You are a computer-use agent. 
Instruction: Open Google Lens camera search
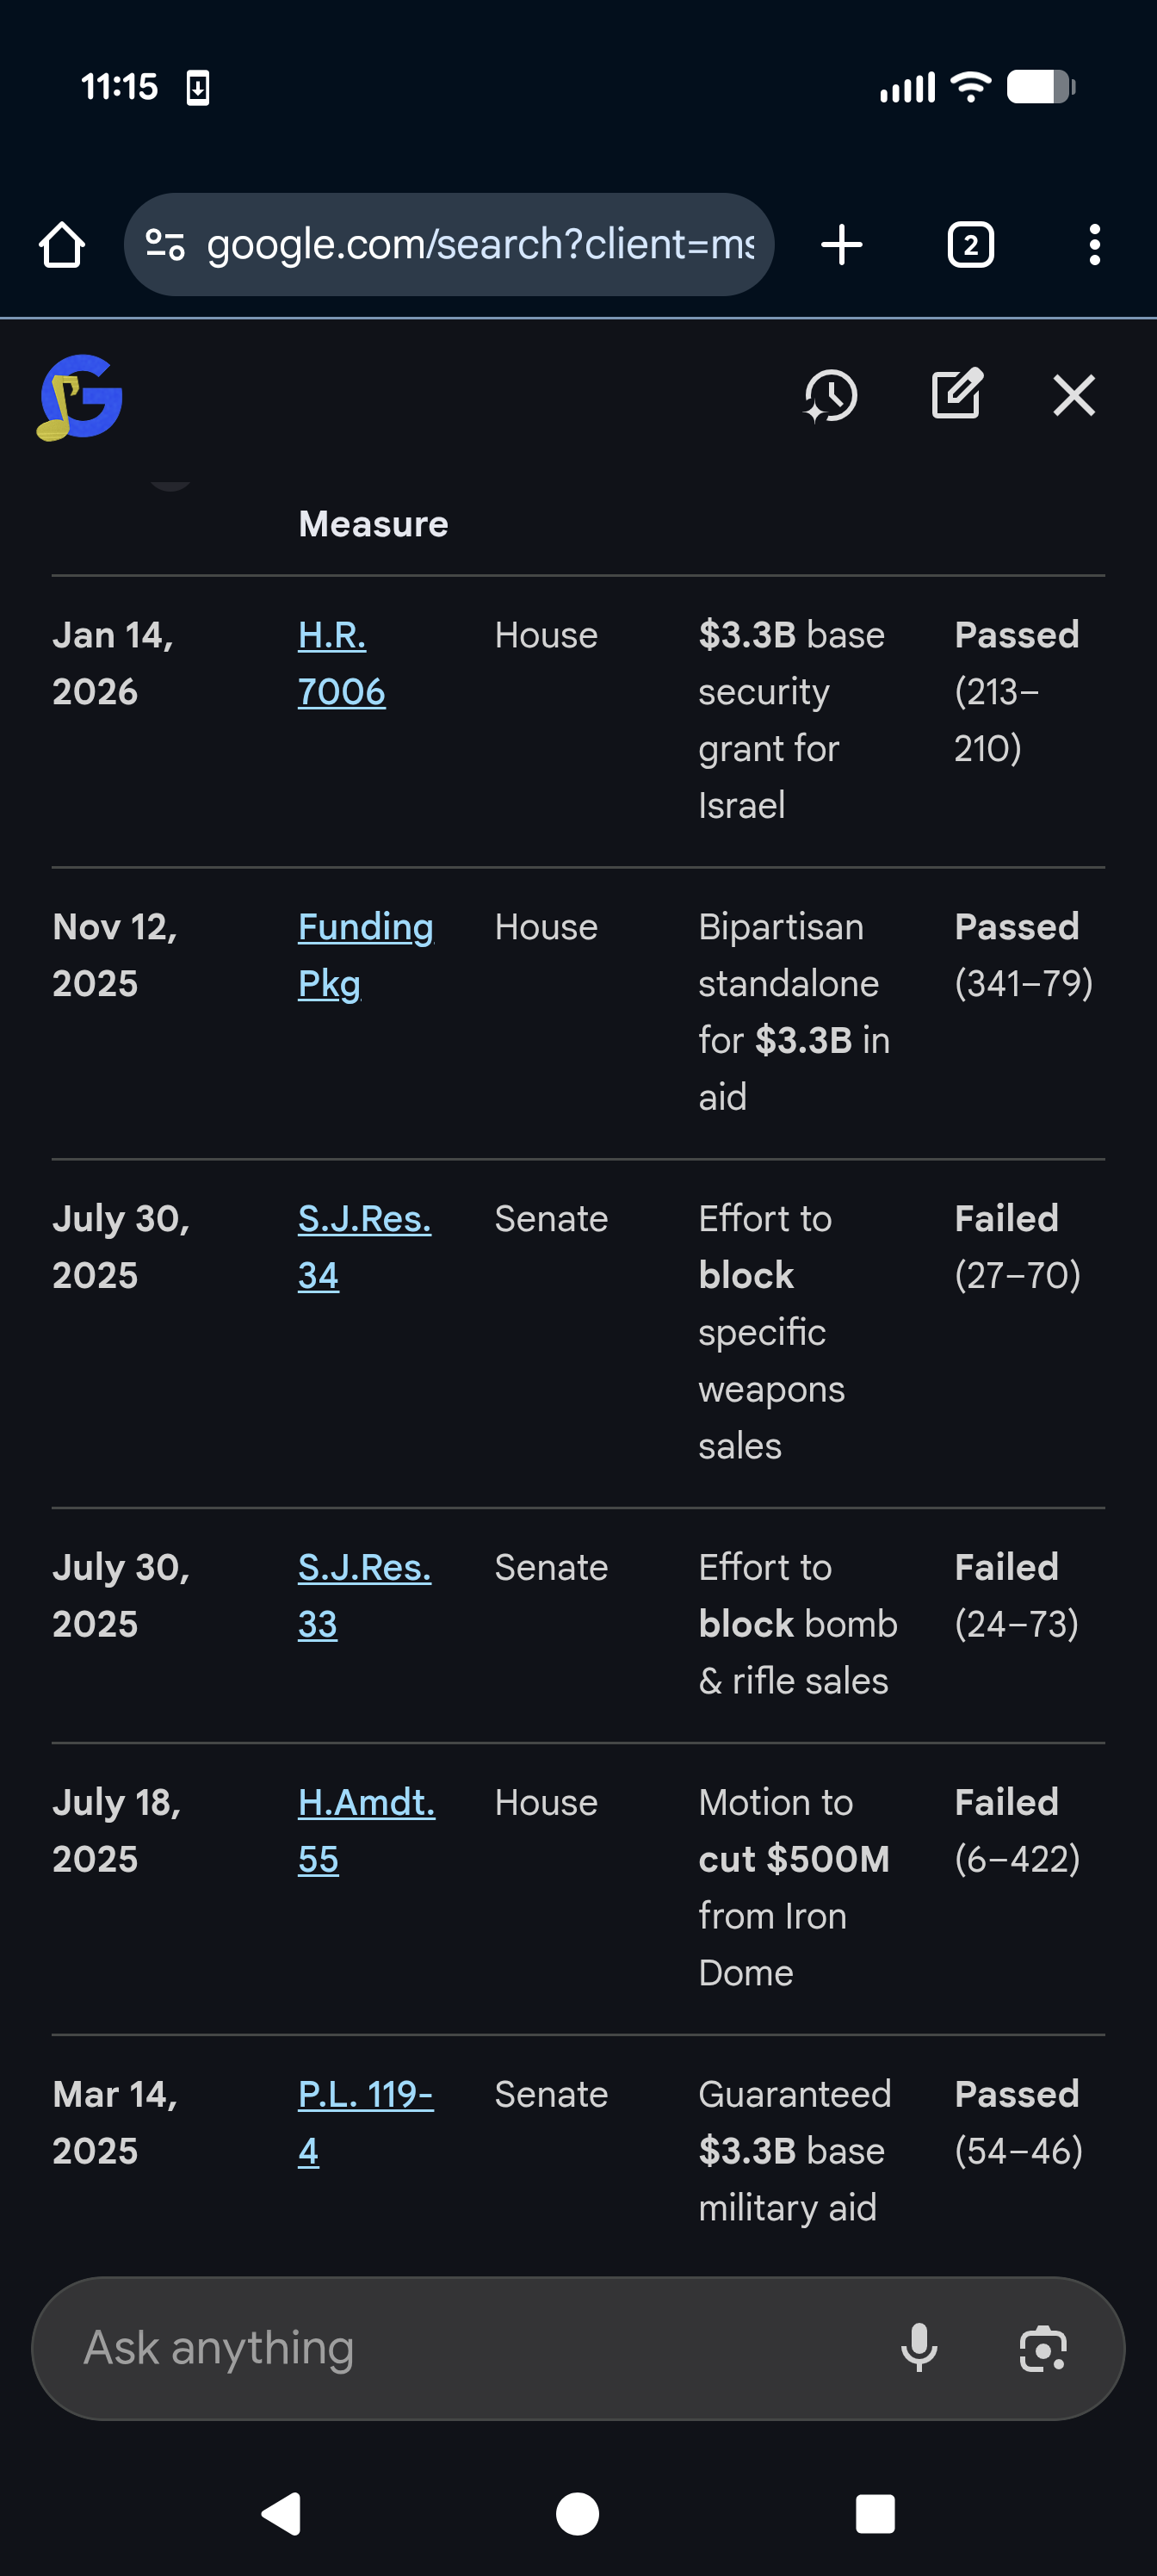(1042, 2347)
